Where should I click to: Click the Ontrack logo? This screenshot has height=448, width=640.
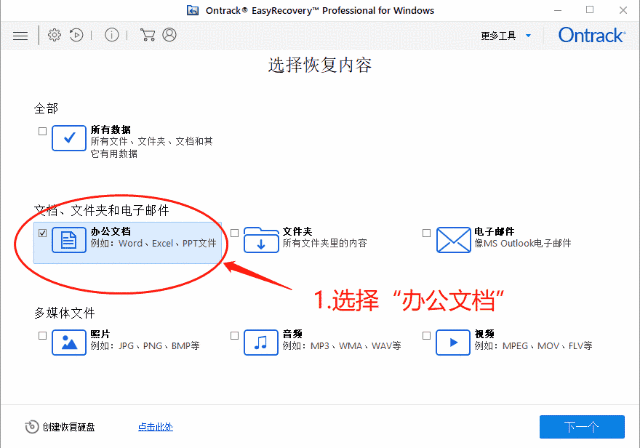tap(591, 35)
